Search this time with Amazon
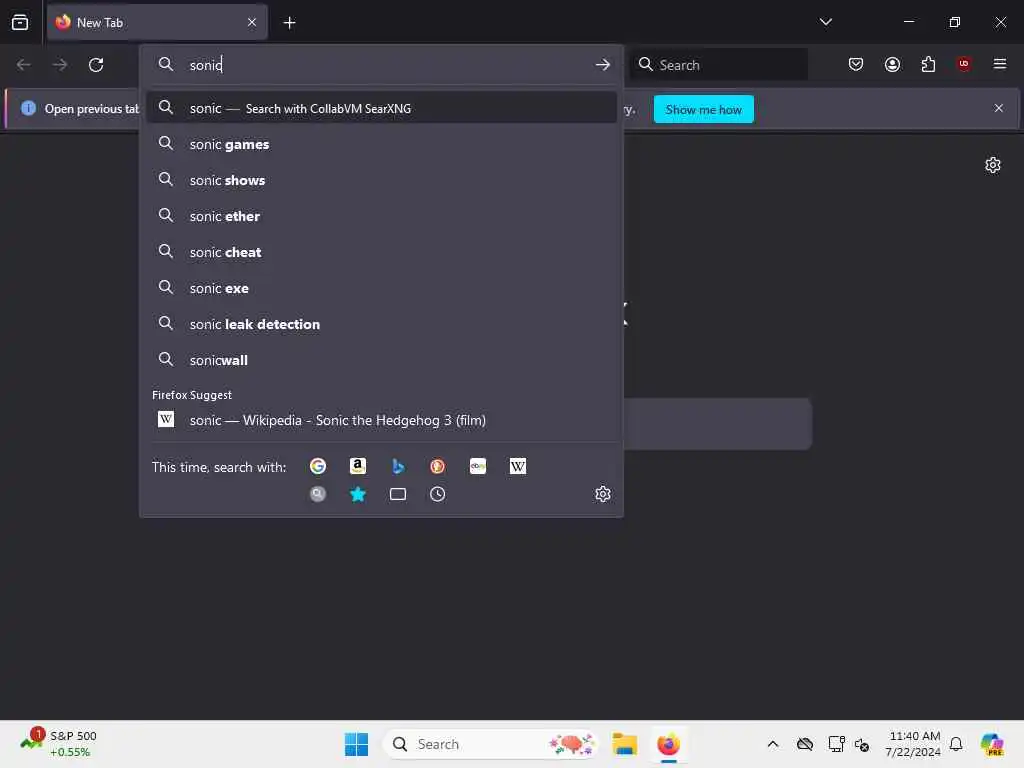 point(358,466)
